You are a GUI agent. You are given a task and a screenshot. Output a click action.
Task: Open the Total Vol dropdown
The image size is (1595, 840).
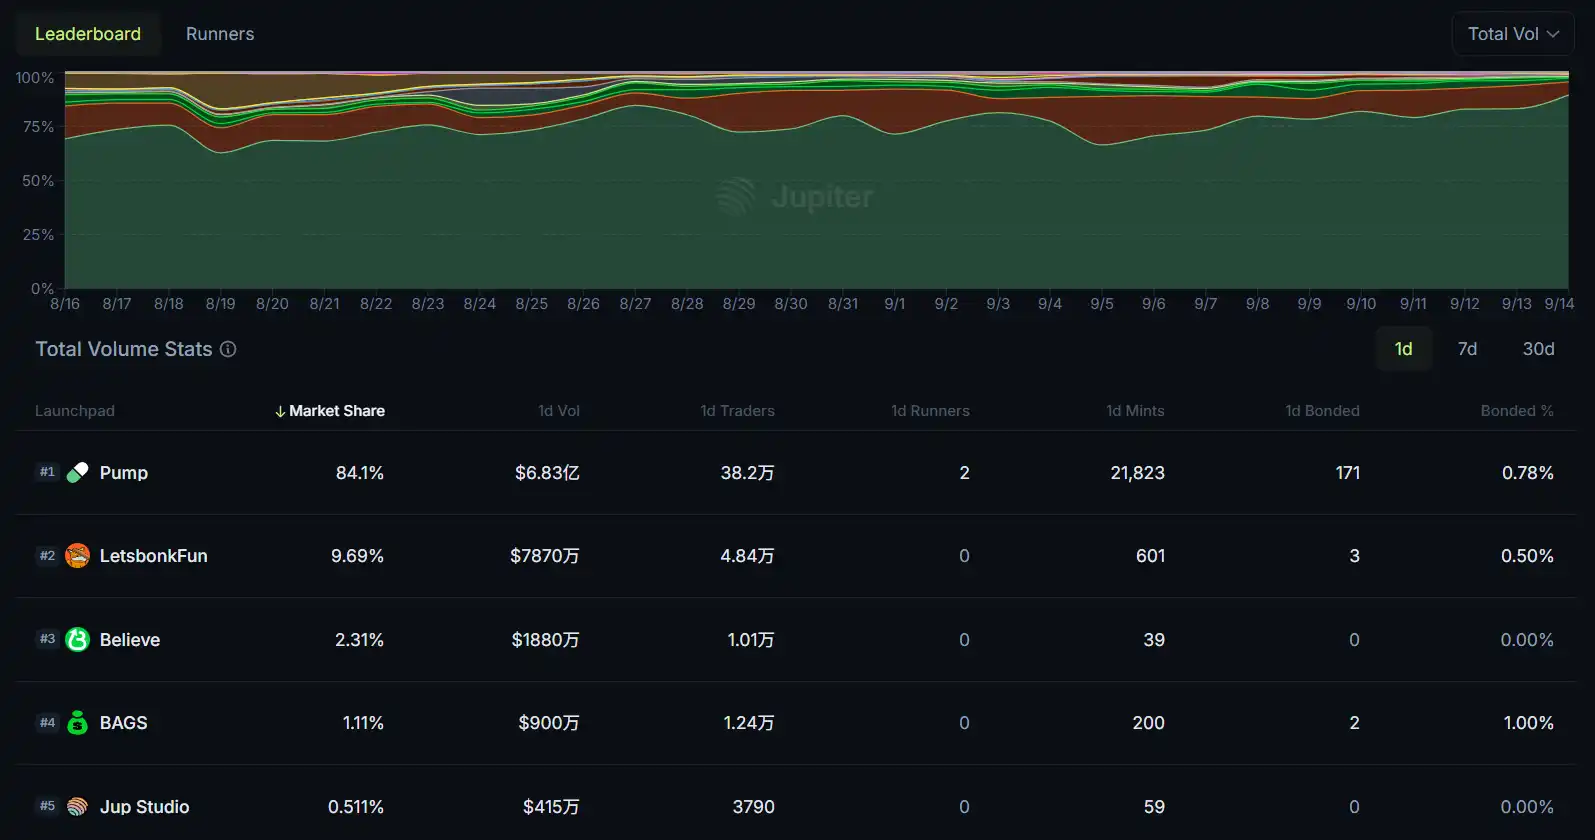[1512, 34]
